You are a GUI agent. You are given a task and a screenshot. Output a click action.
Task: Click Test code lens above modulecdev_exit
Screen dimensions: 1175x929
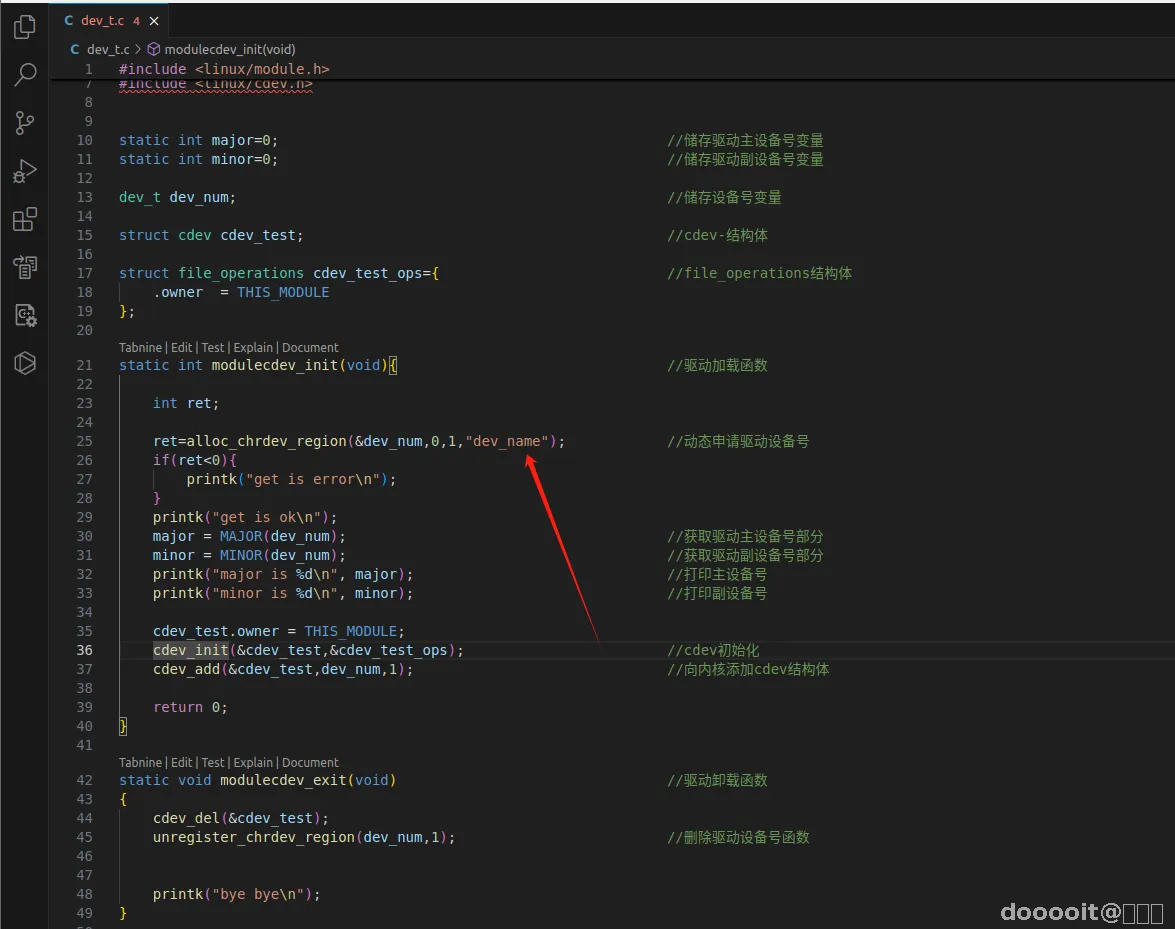213,762
